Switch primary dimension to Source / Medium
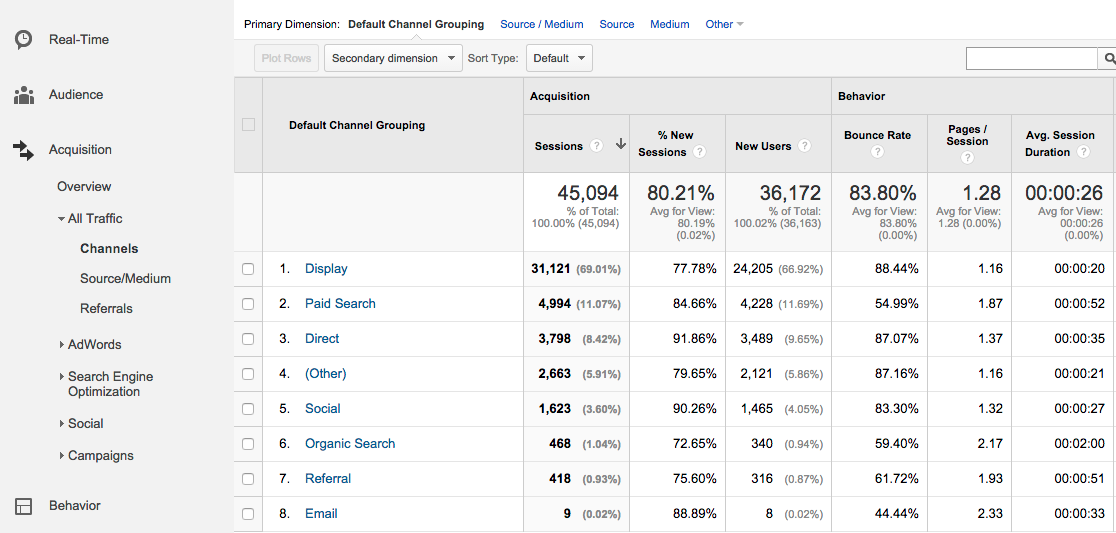This screenshot has width=1116, height=533. (x=541, y=24)
